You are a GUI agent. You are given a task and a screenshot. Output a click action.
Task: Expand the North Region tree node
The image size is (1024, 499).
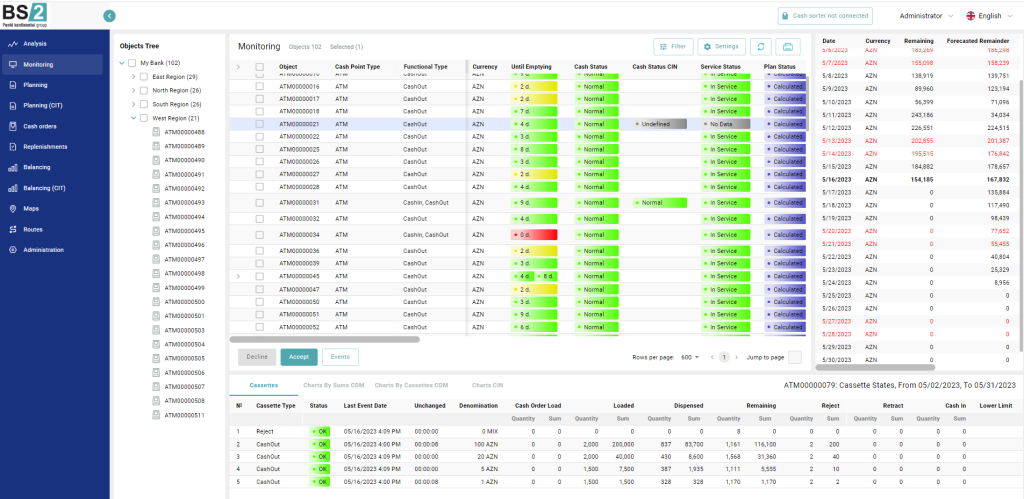[x=133, y=91]
